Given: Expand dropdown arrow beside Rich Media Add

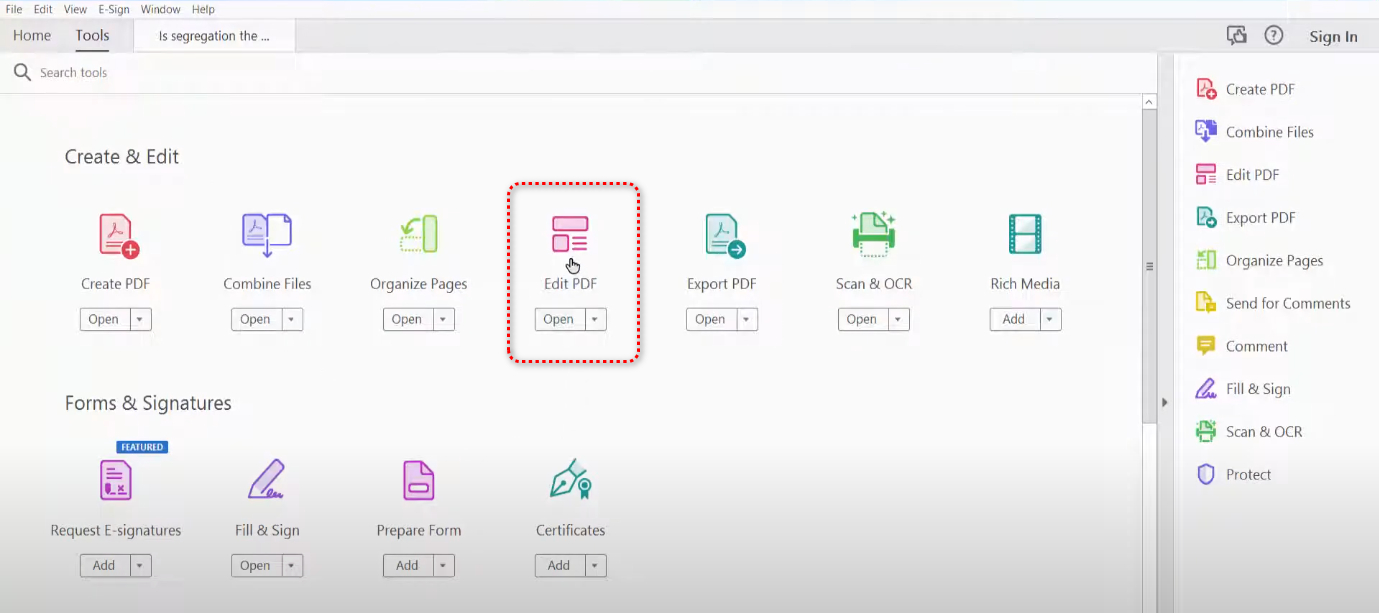Looking at the screenshot, I should 1050,319.
